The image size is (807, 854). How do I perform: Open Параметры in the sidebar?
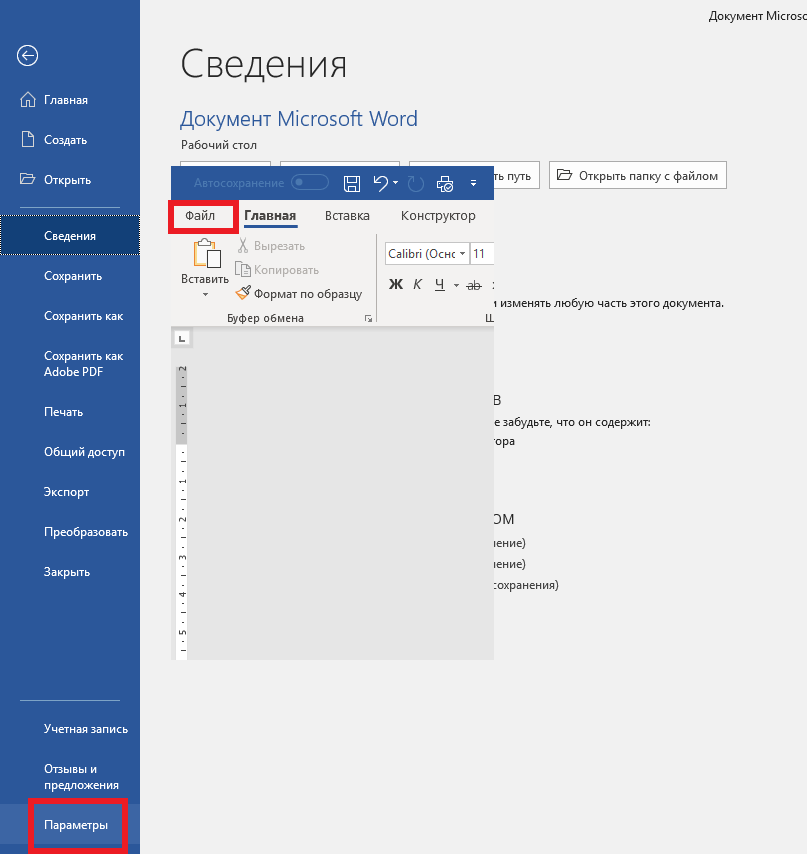click(76, 826)
